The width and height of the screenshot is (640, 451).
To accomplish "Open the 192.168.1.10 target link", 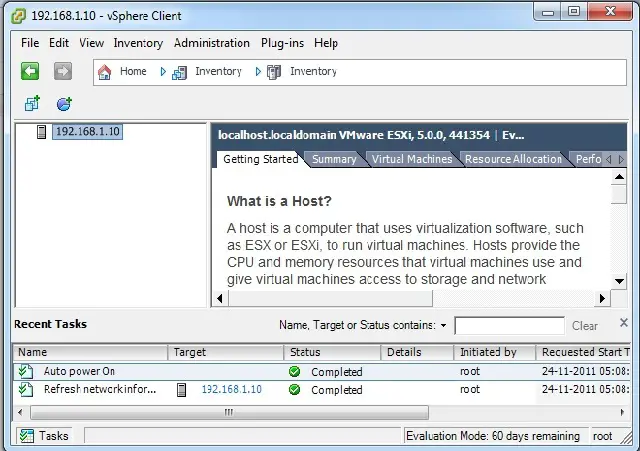I will 231,389.
